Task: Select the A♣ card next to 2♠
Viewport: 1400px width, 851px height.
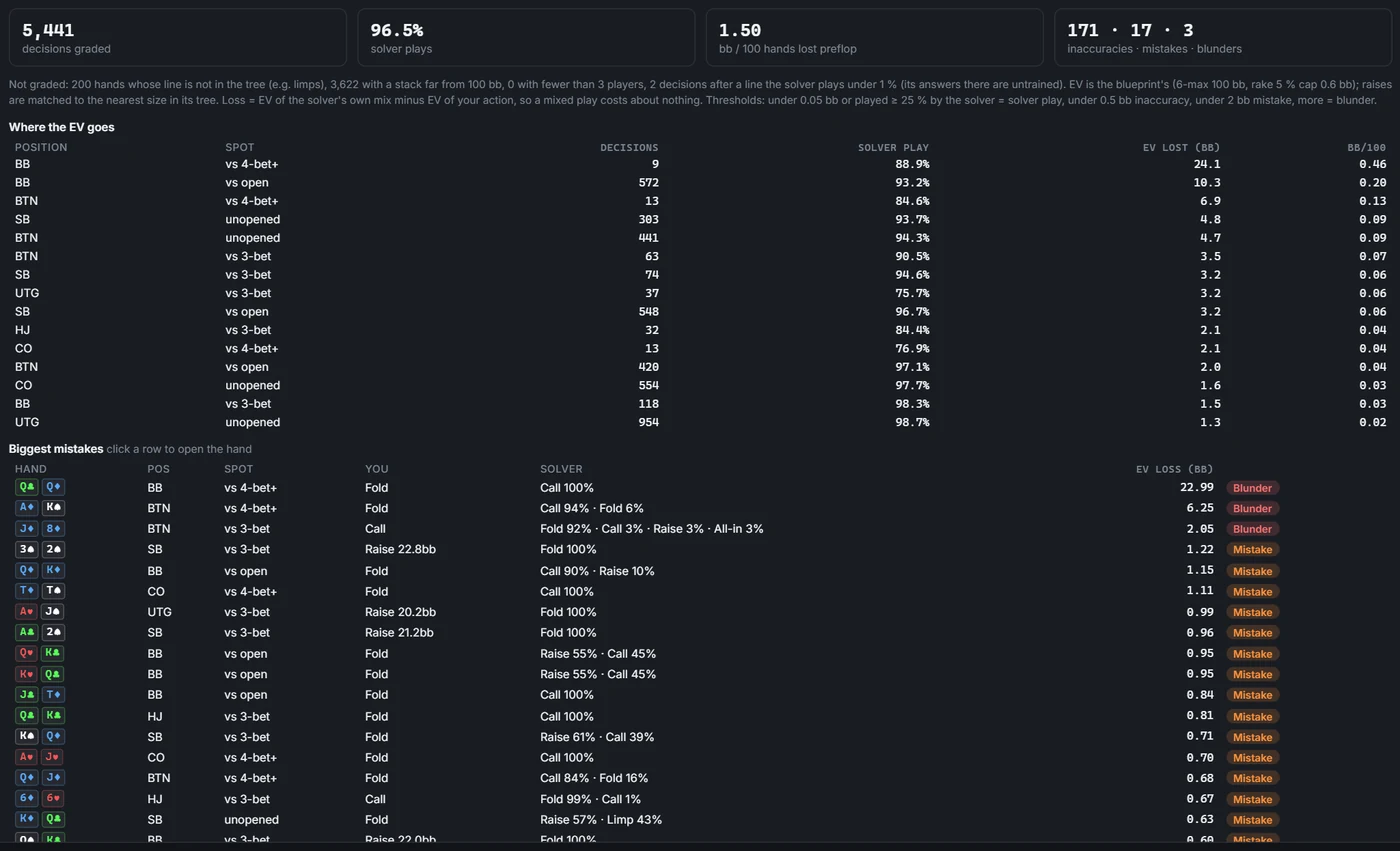Action: click(27, 632)
